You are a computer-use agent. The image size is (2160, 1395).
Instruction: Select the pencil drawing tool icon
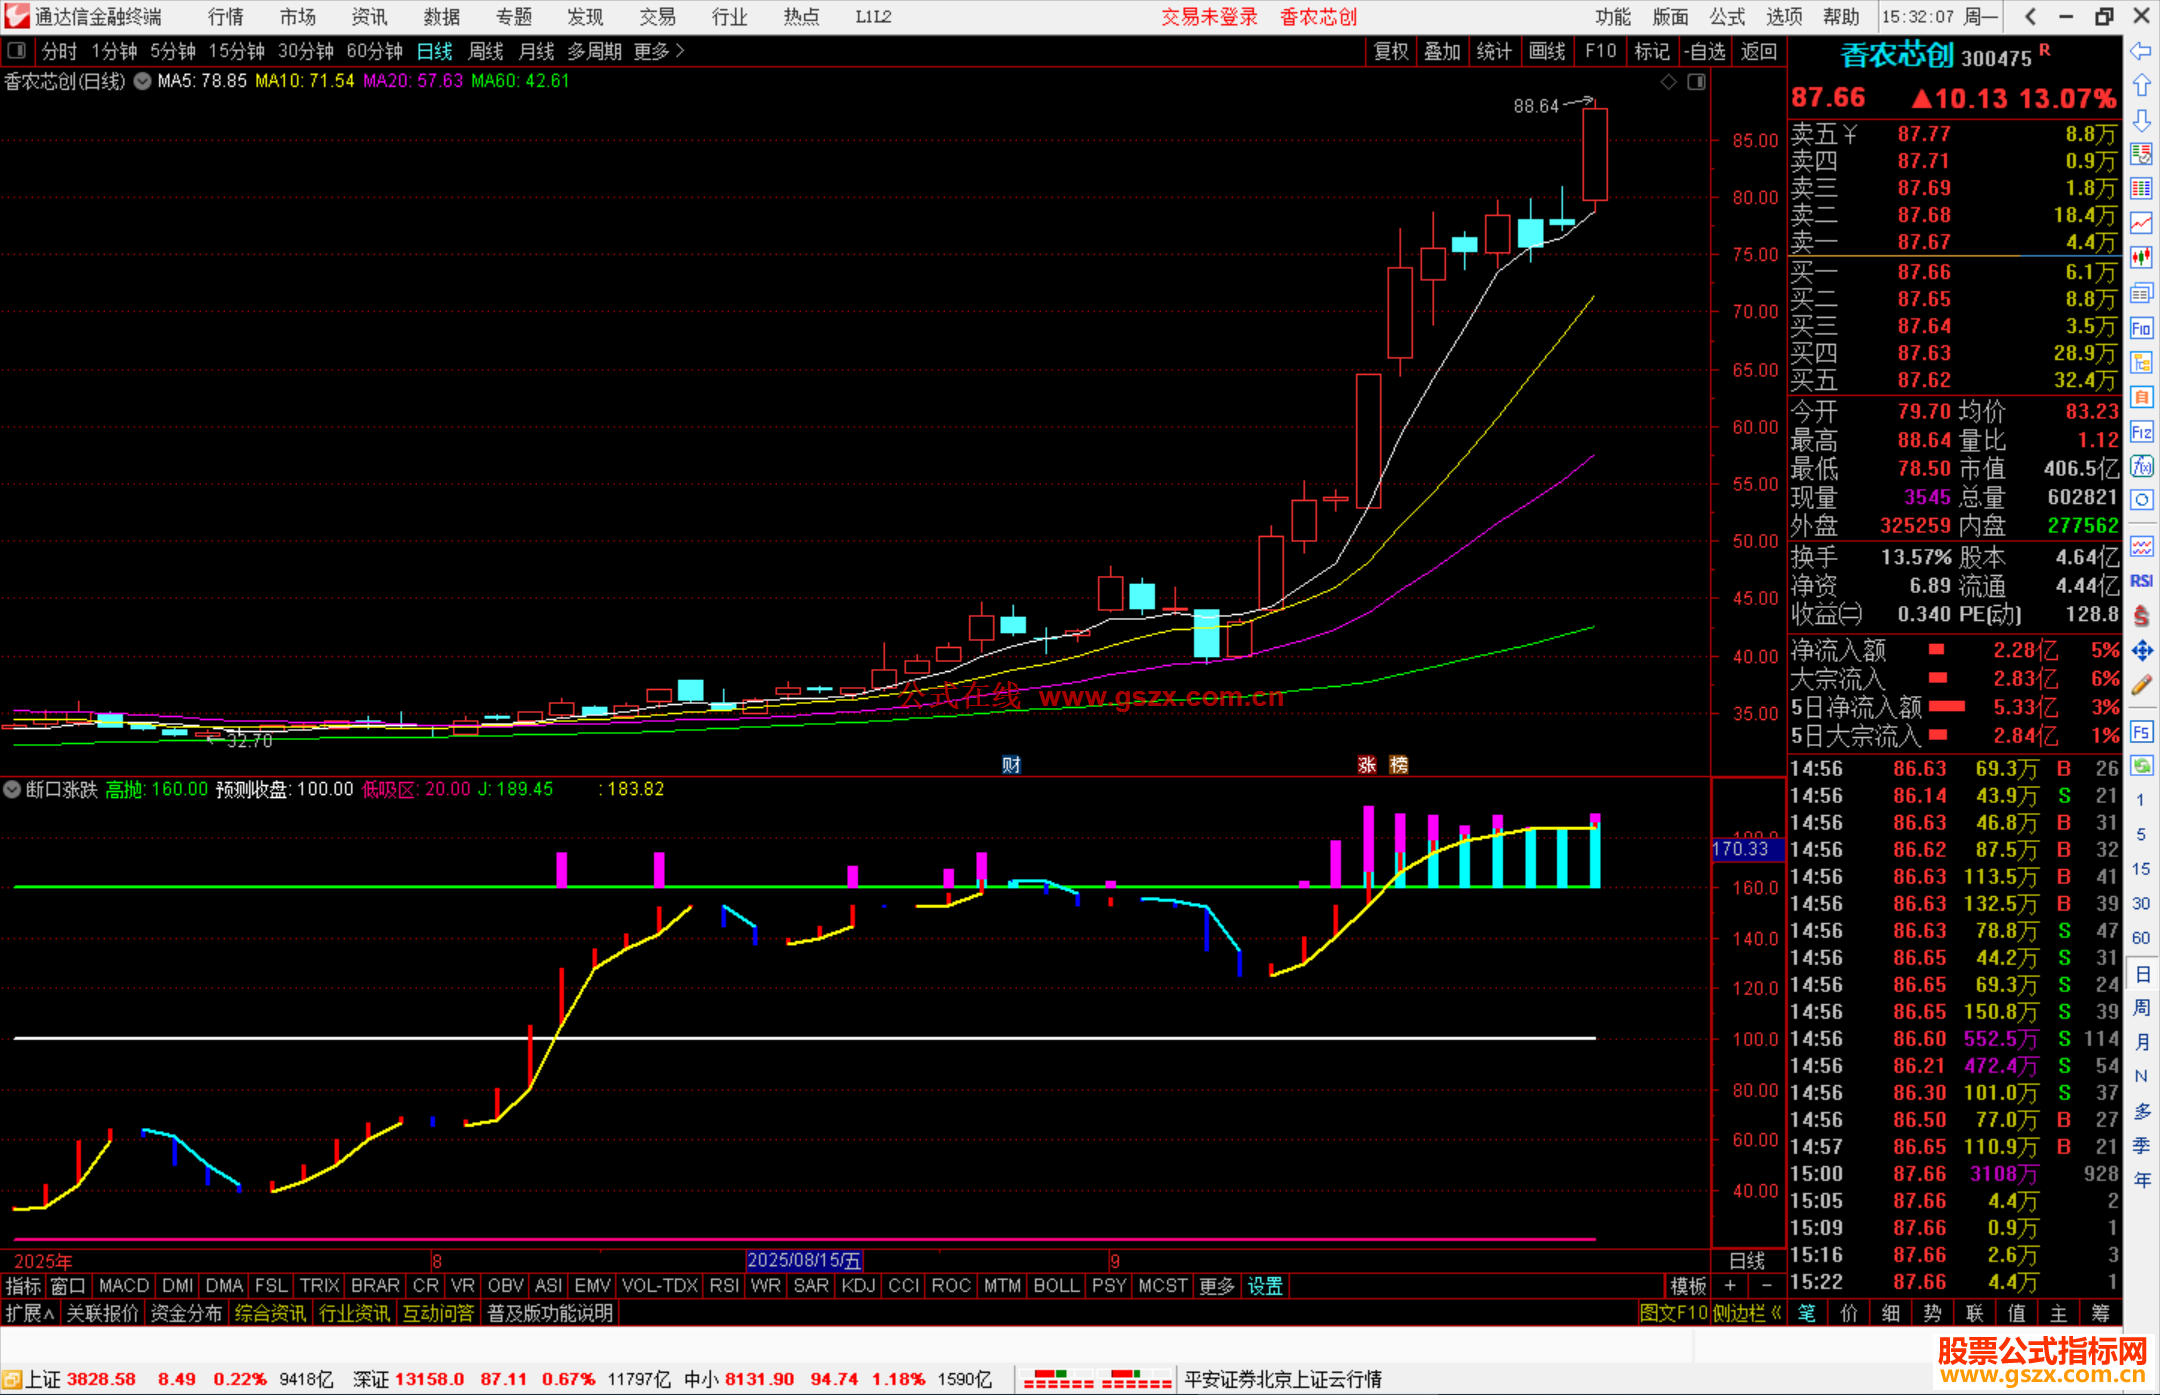pyautogui.click(x=2141, y=685)
